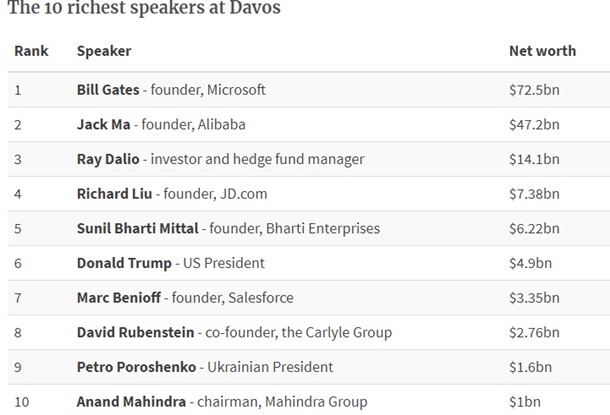
Task: Click Jack Ma in the speaker list
Action: (x=101, y=125)
